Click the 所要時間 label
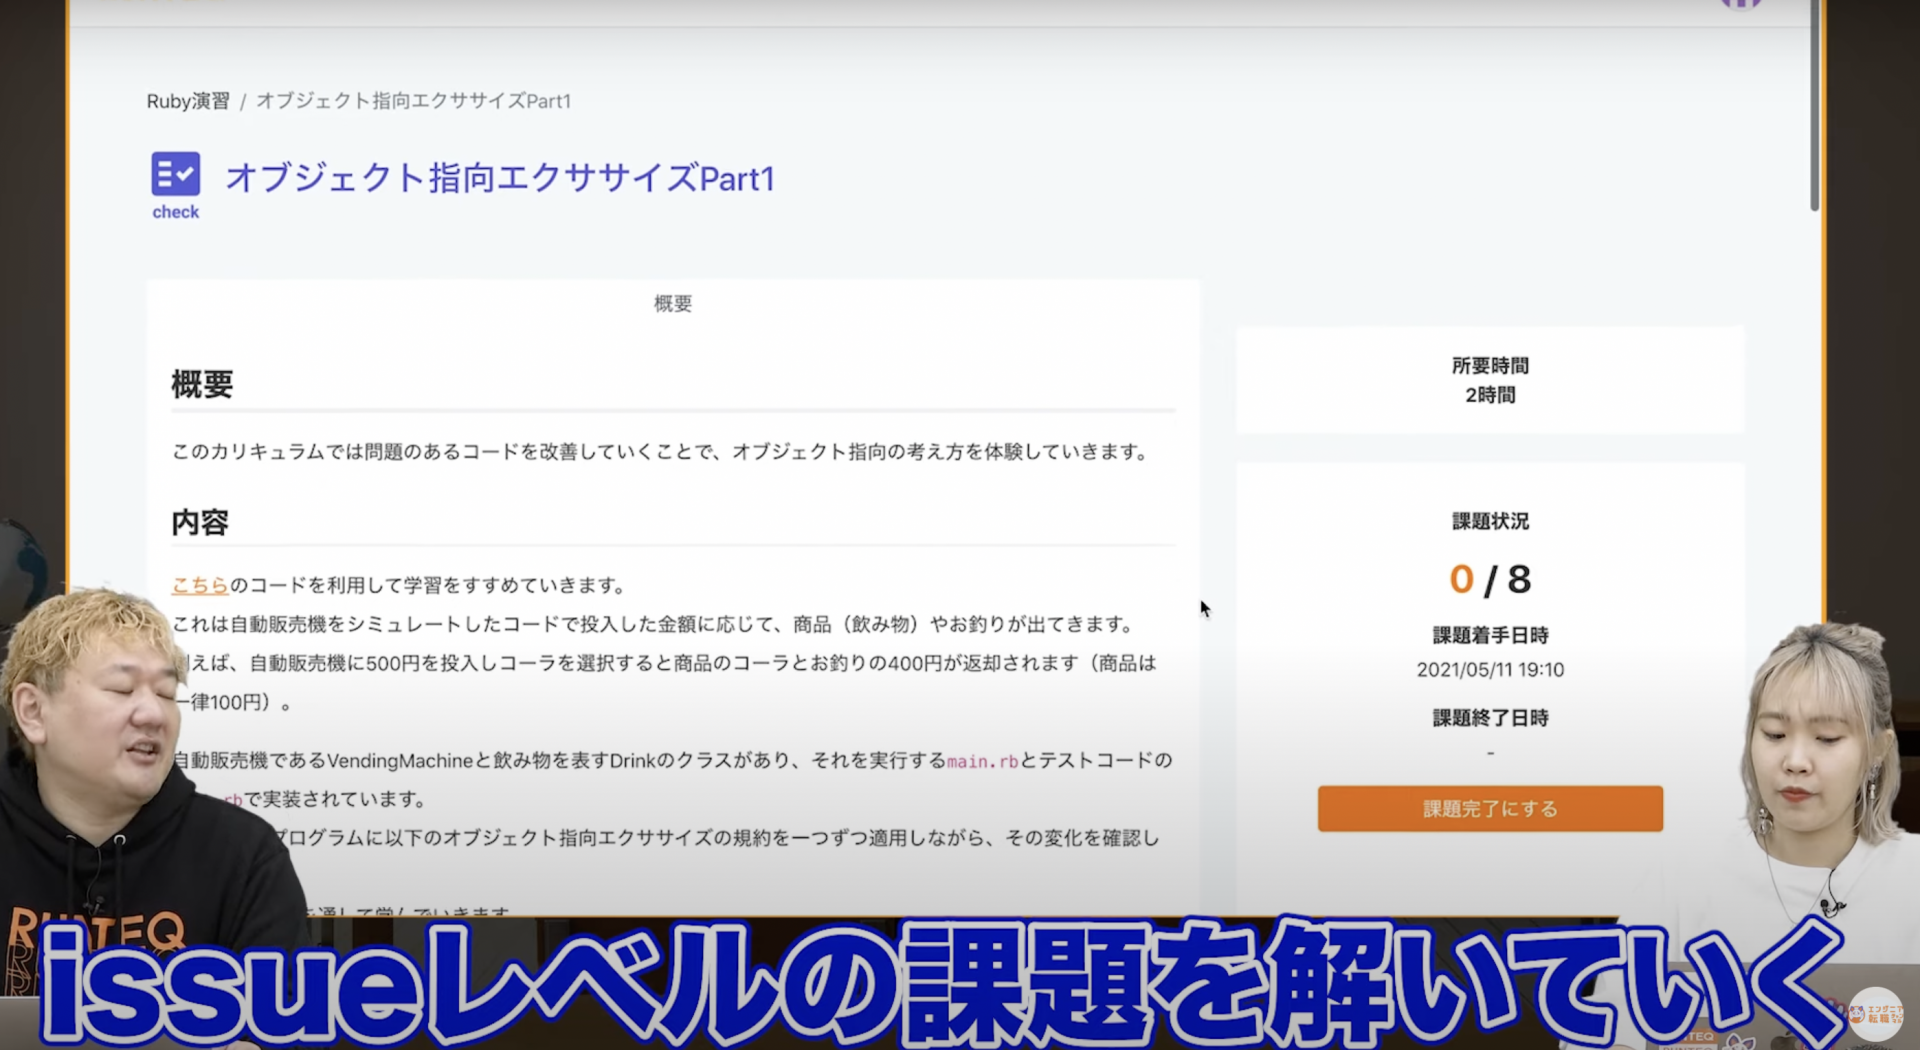The image size is (1920, 1050). pos(1490,366)
